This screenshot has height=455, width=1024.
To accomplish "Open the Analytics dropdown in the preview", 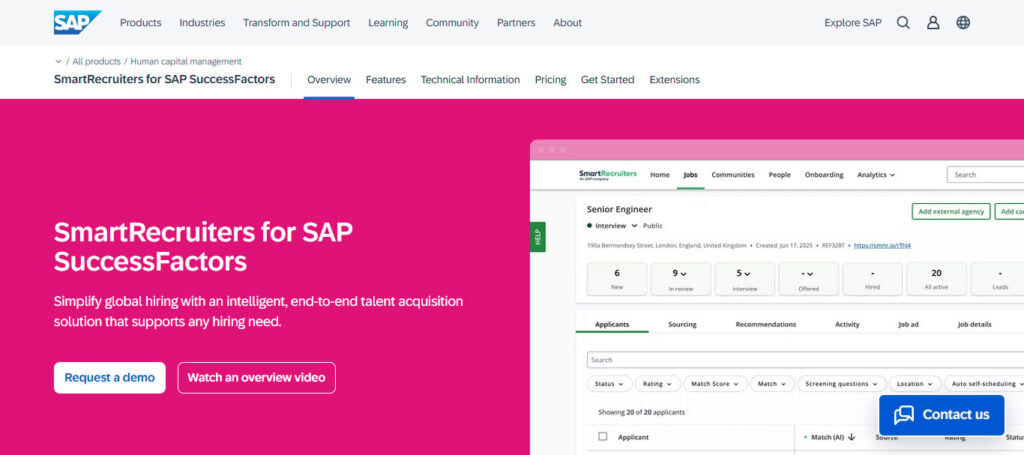I will tap(876, 175).
